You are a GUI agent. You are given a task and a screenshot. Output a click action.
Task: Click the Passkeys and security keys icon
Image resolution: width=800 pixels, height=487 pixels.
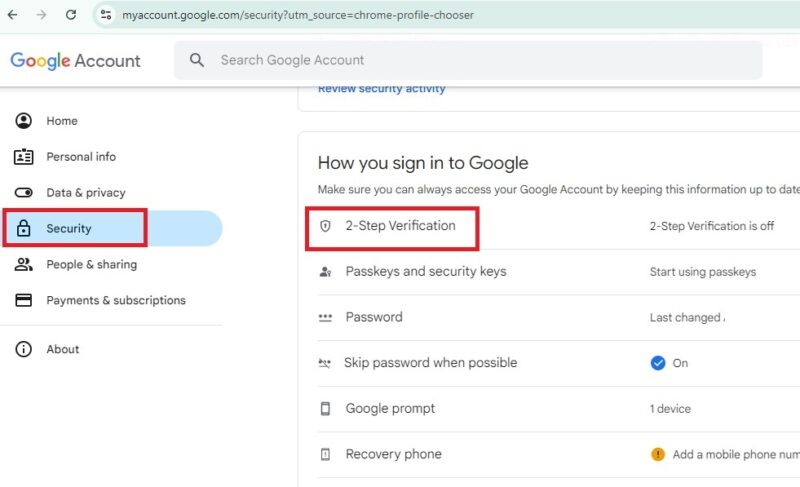(325, 272)
